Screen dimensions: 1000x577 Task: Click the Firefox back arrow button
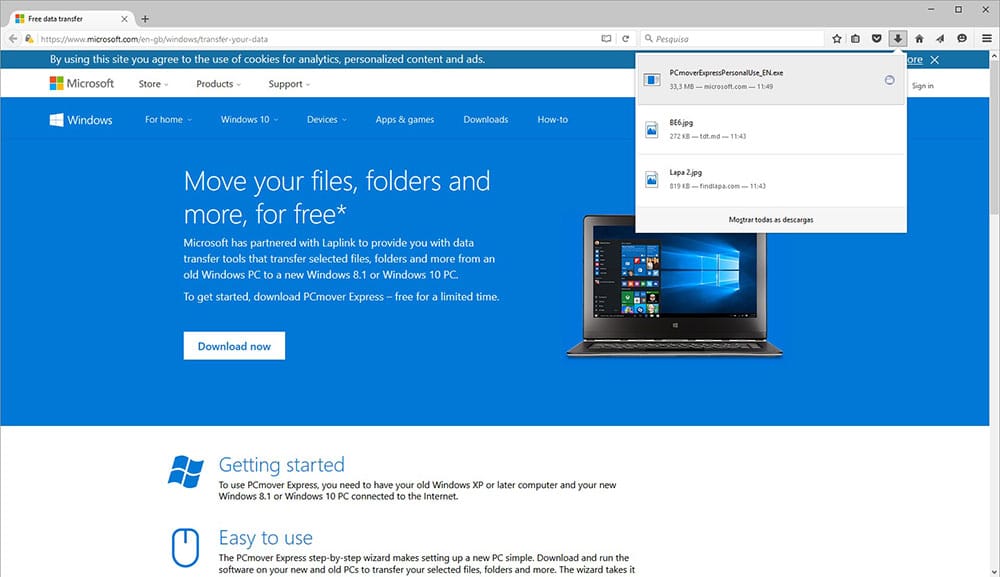pos(13,38)
